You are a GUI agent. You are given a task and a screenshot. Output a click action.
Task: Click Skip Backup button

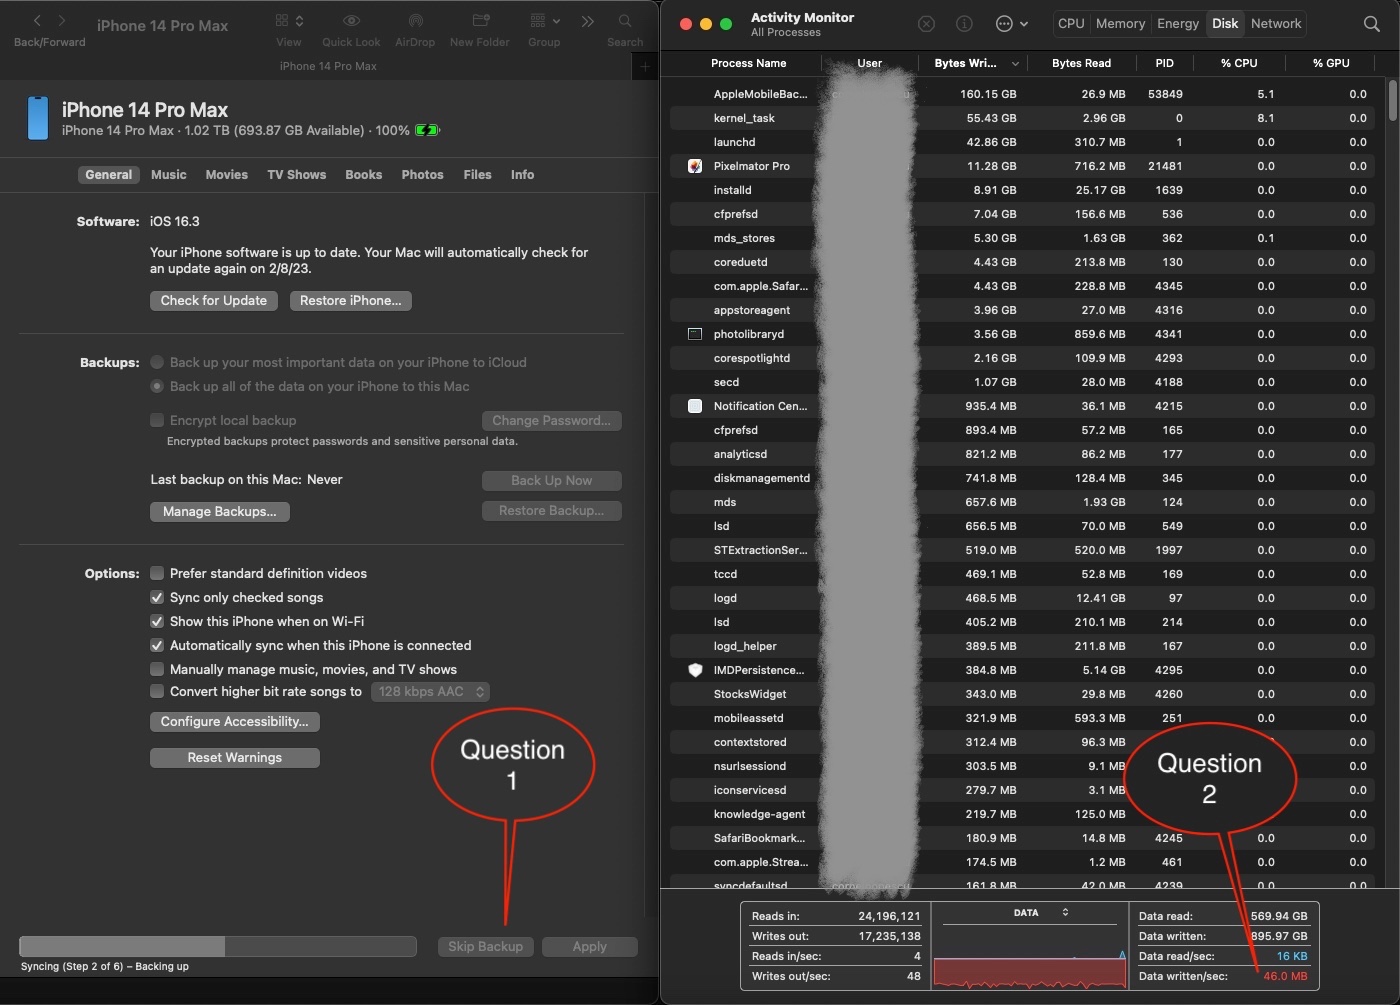tap(486, 947)
